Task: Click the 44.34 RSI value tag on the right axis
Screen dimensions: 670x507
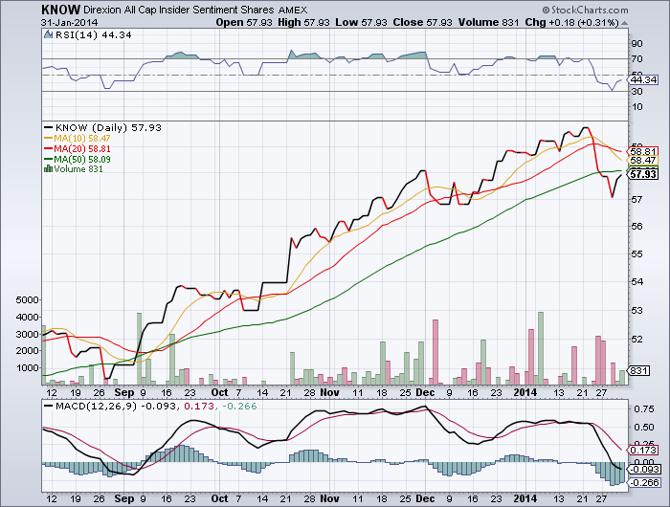Action: (644, 80)
